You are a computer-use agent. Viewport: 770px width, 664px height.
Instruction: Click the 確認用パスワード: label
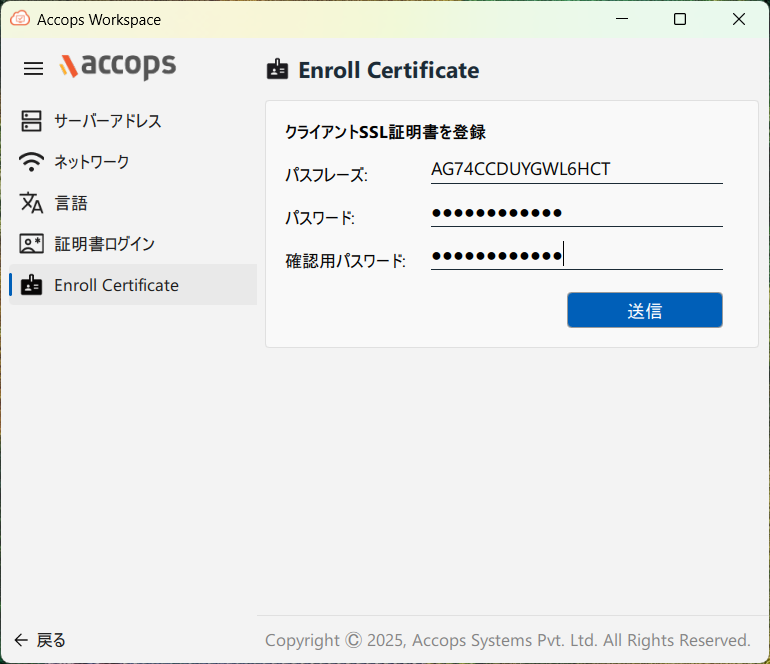(346, 260)
